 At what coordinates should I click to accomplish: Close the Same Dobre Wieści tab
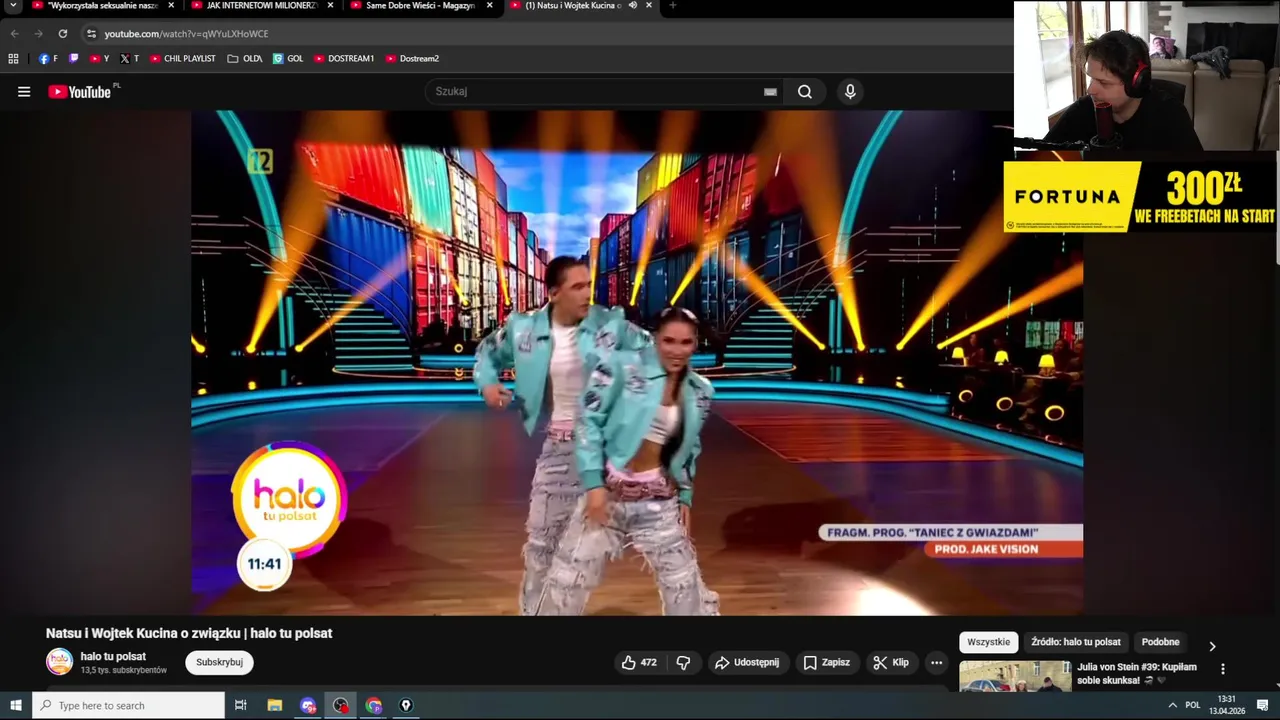(x=489, y=5)
